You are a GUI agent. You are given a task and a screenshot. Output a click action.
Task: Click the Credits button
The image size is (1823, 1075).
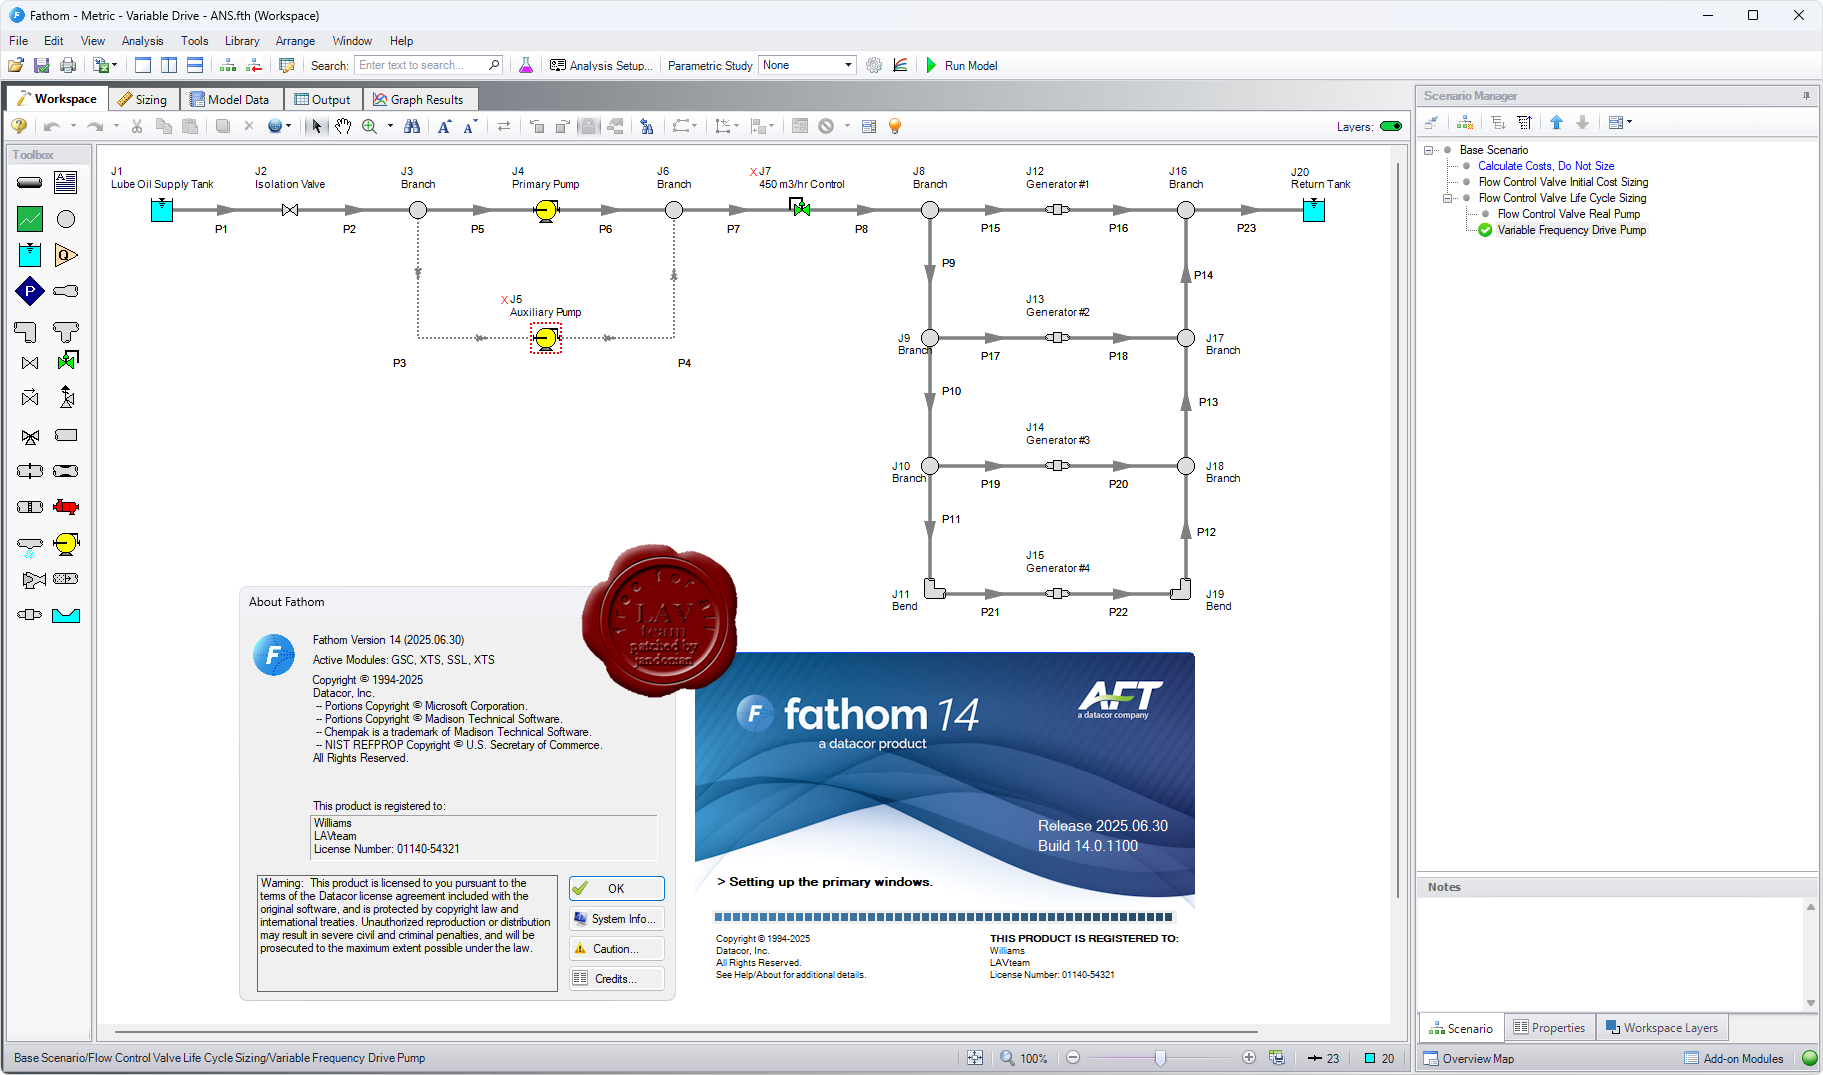click(x=616, y=979)
